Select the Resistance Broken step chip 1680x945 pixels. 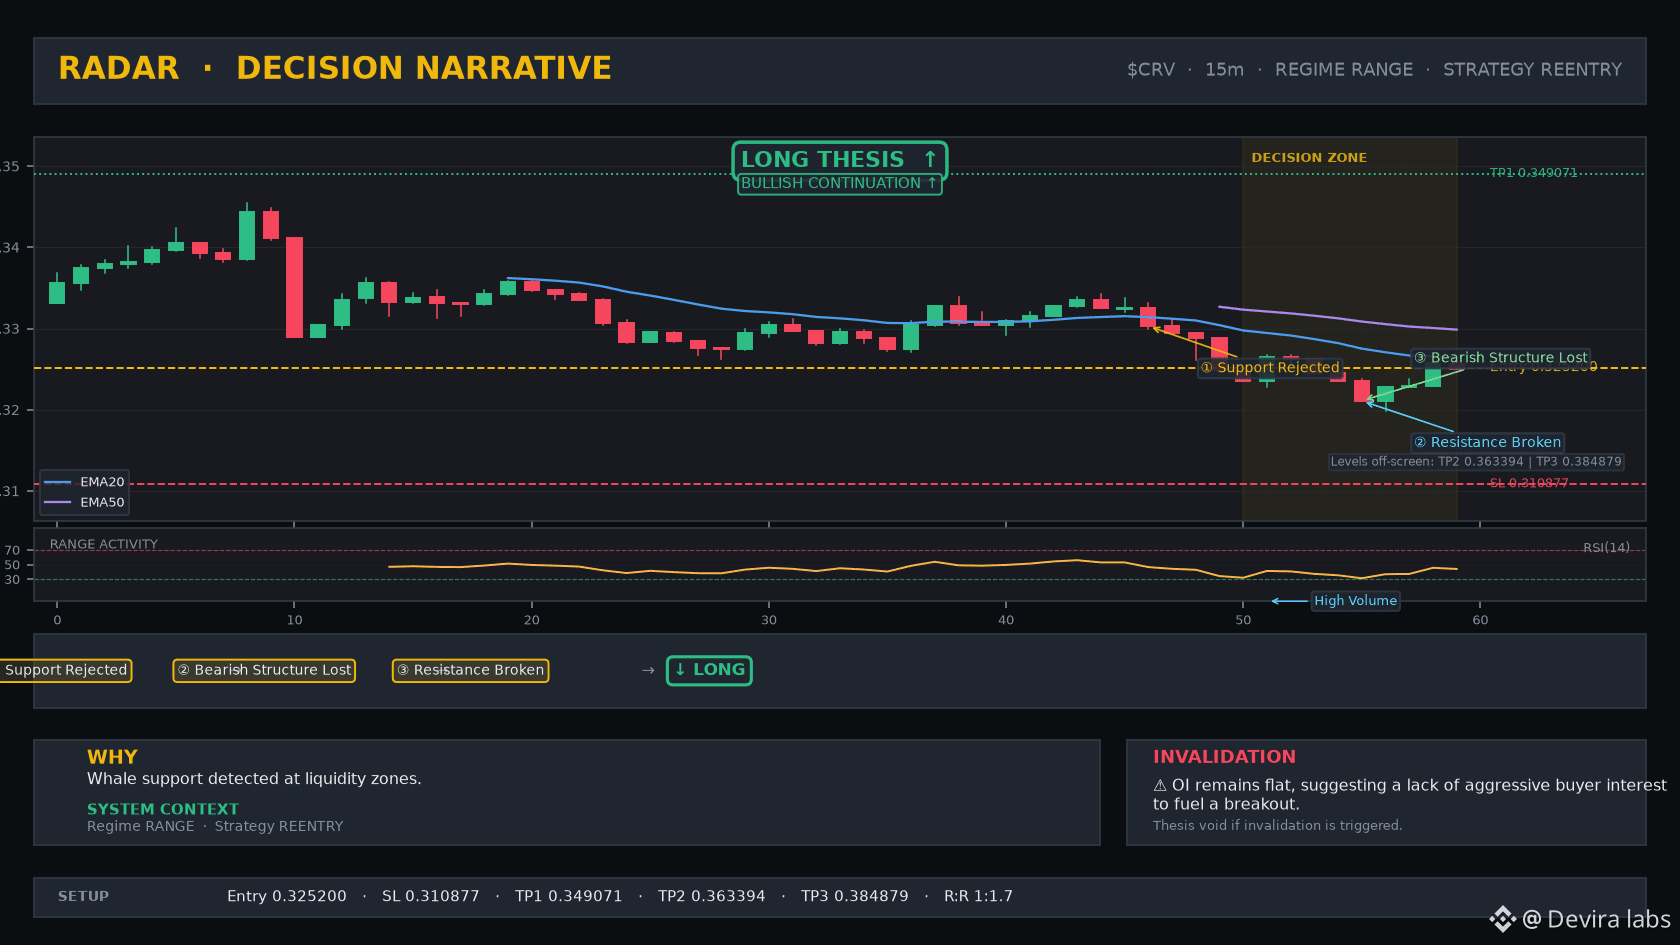[470, 670]
